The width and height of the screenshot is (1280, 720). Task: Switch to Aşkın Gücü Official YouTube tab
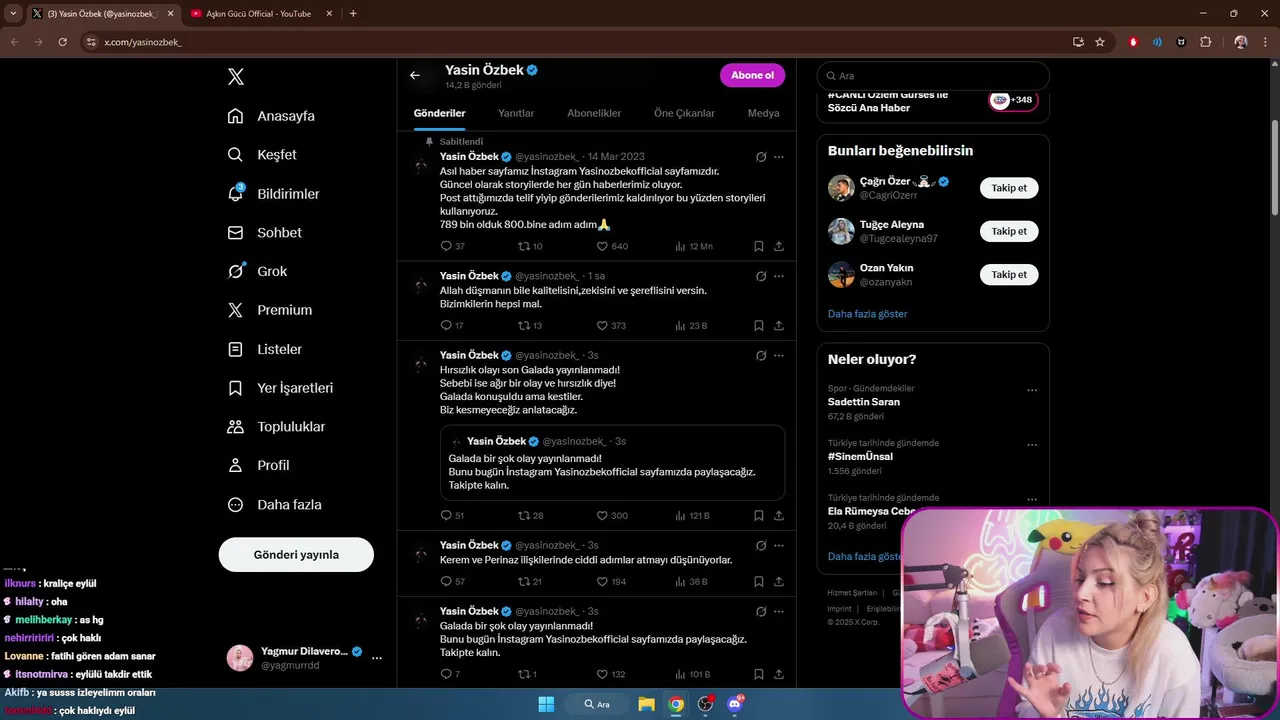[258, 14]
